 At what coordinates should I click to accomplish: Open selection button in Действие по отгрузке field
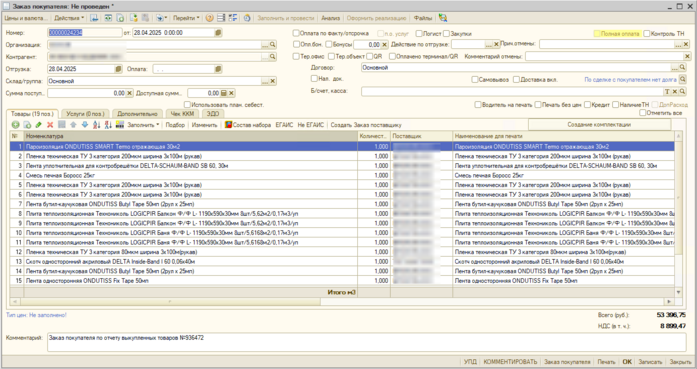click(489, 44)
